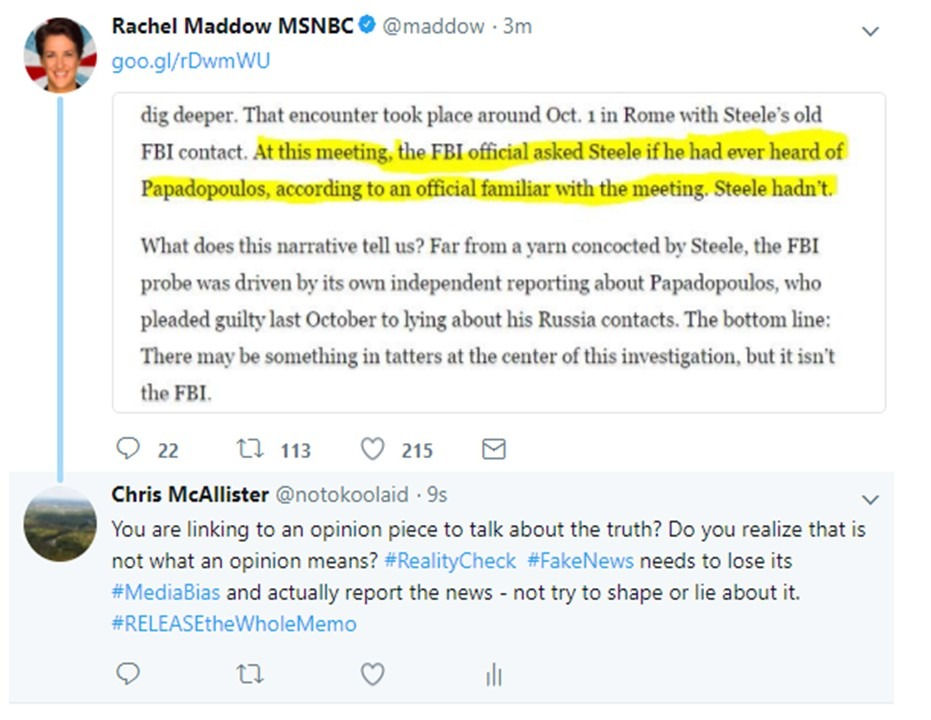
Task: Reply to Chris McAllister's tweet
Action: [x=127, y=674]
